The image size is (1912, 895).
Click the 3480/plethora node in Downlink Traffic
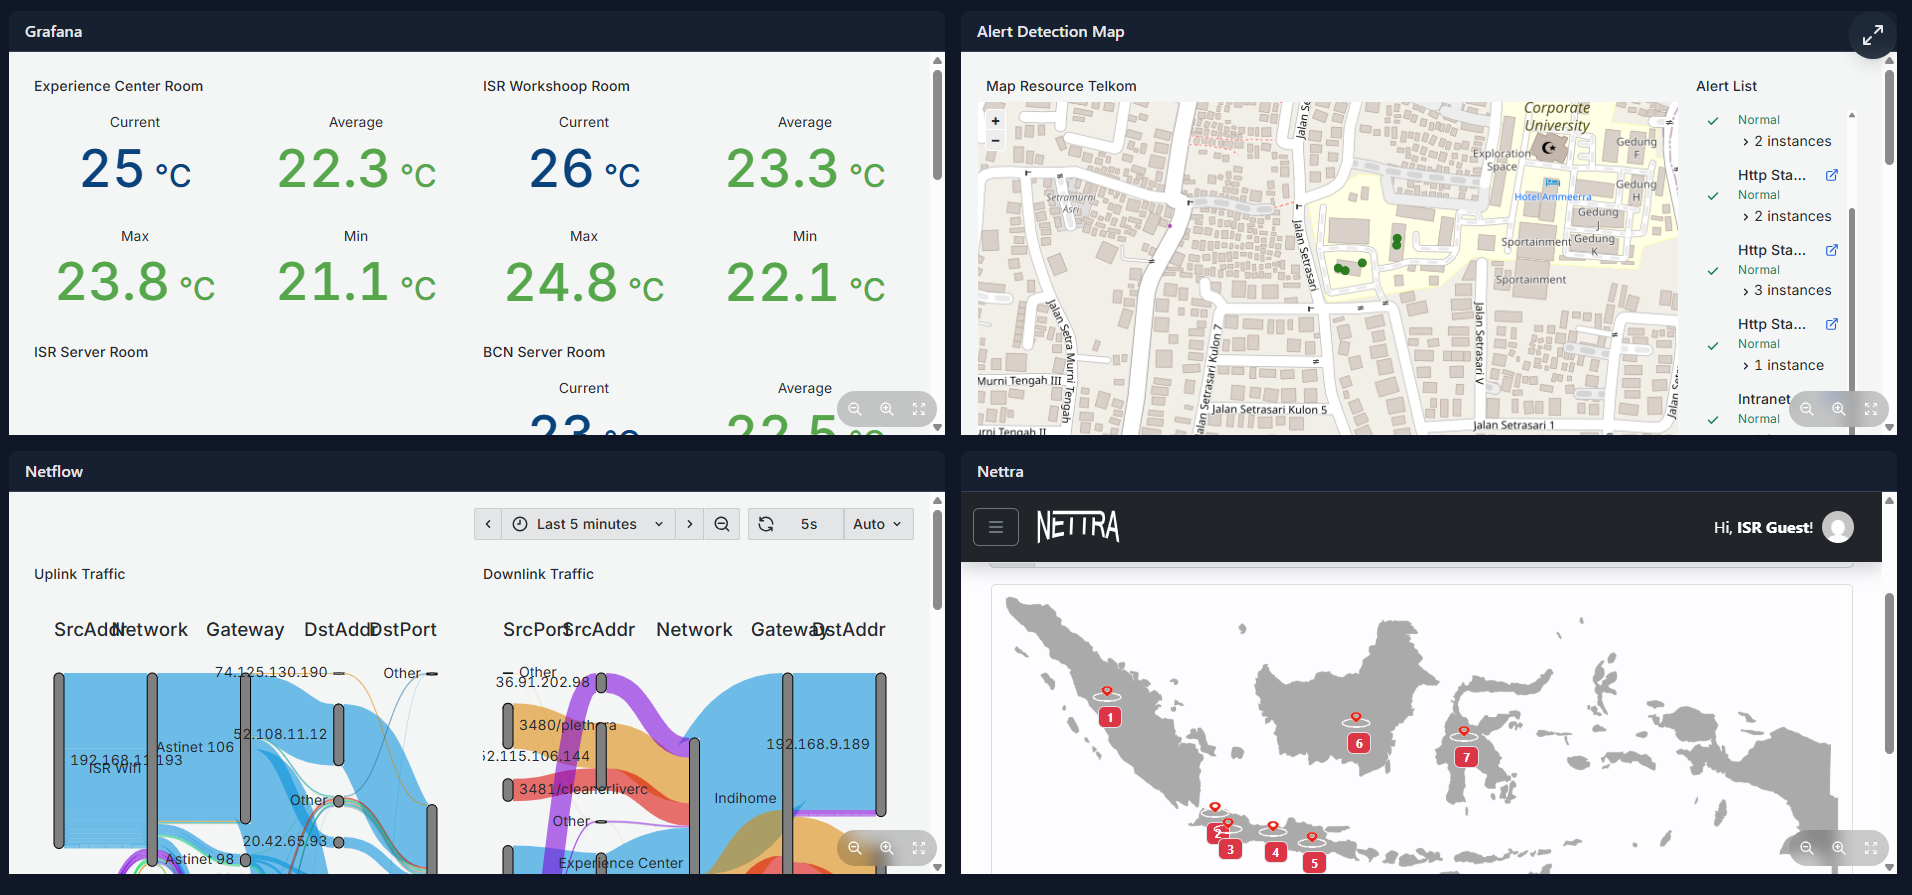(x=508, y=726)
